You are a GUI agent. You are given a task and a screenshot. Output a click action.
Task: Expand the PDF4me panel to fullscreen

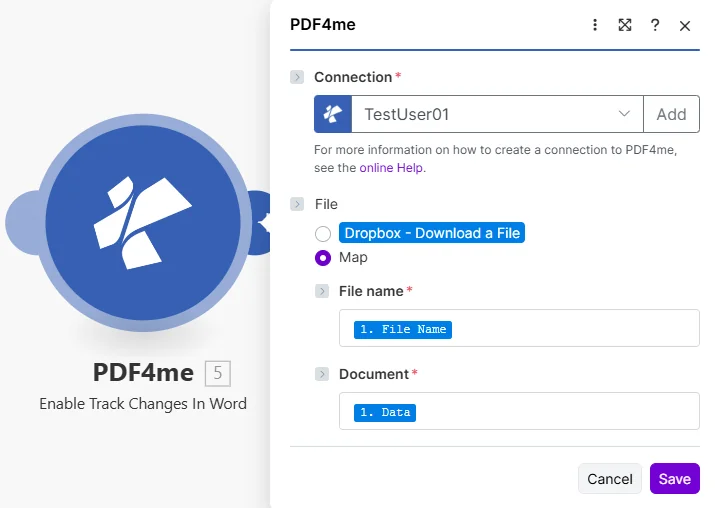click(x=625, y=25)
